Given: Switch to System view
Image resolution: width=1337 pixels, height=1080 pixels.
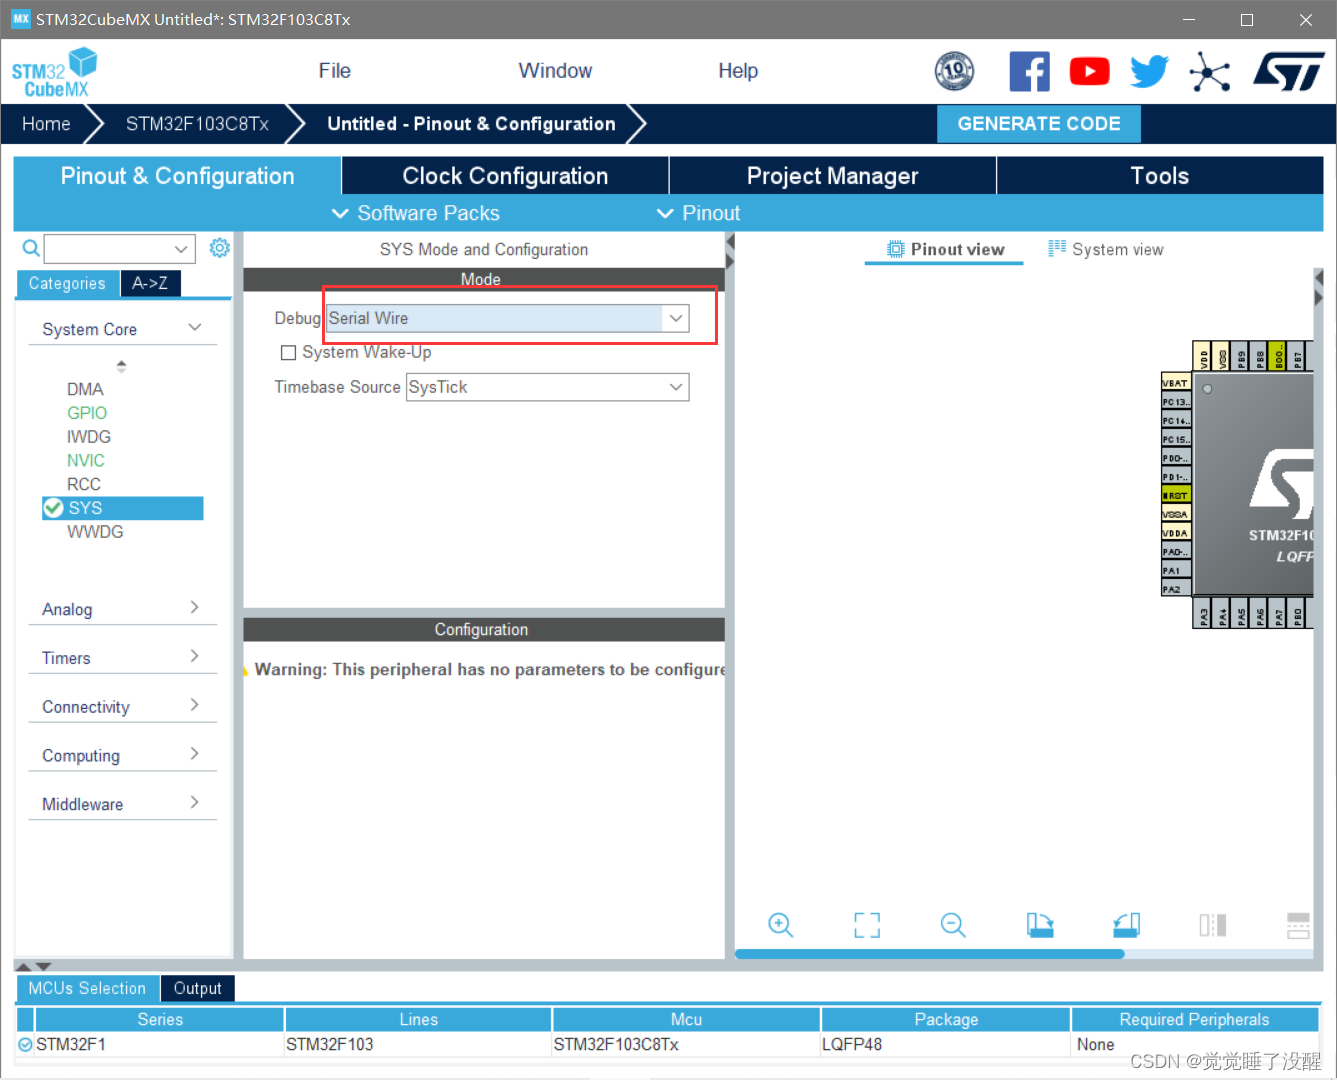Looking at the screenshot, I should (x=1106, y=250).
